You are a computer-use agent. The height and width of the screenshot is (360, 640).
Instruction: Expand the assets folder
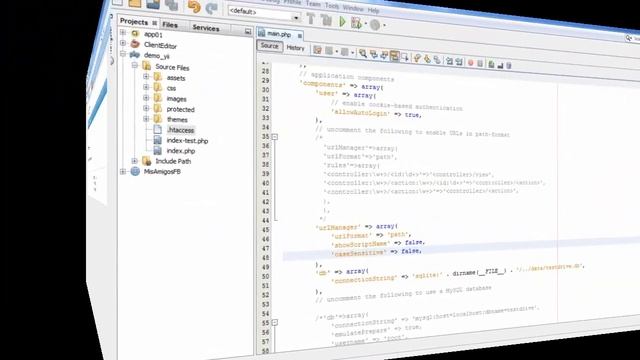coord(146,76)
